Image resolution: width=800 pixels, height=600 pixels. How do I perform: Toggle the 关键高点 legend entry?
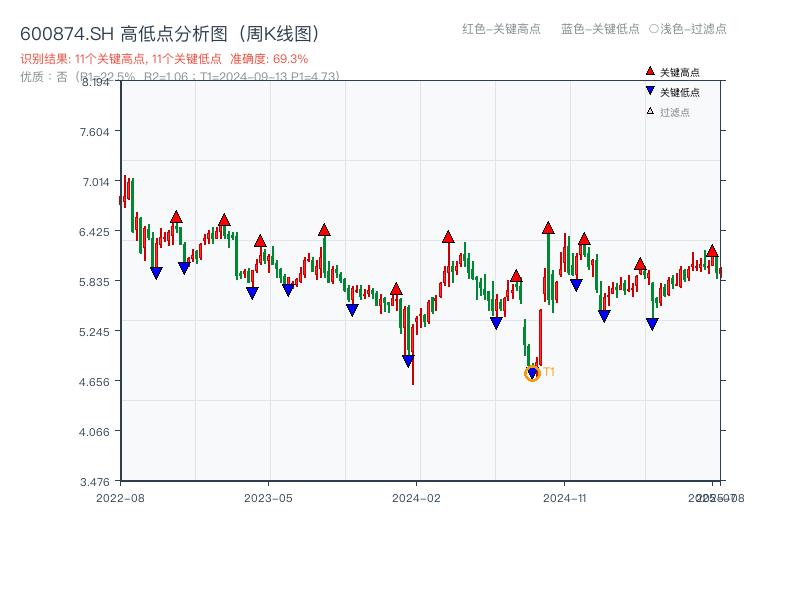[x=672, y=72]
